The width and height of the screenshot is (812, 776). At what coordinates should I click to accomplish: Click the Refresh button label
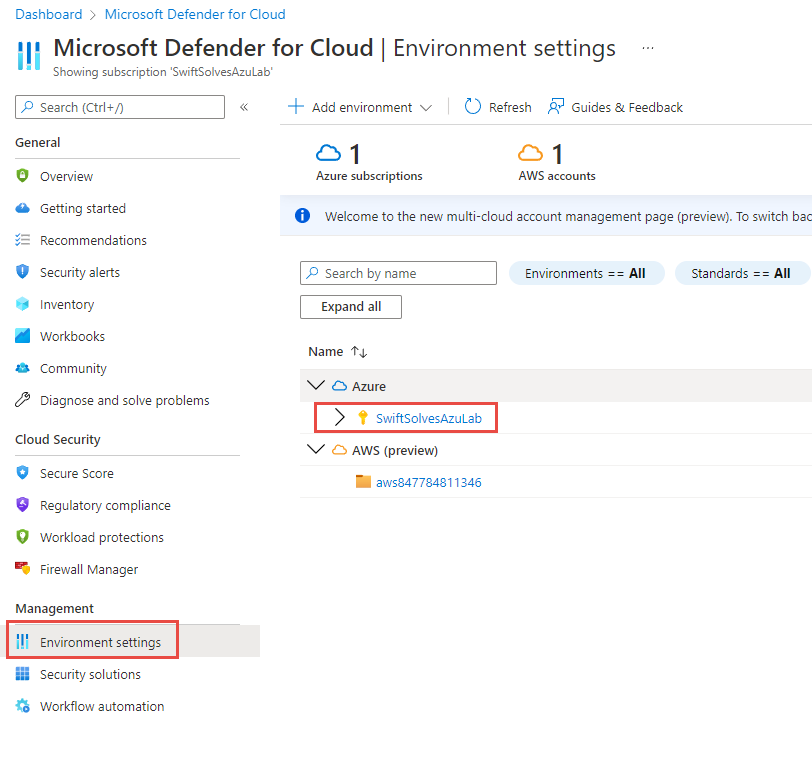510,107
